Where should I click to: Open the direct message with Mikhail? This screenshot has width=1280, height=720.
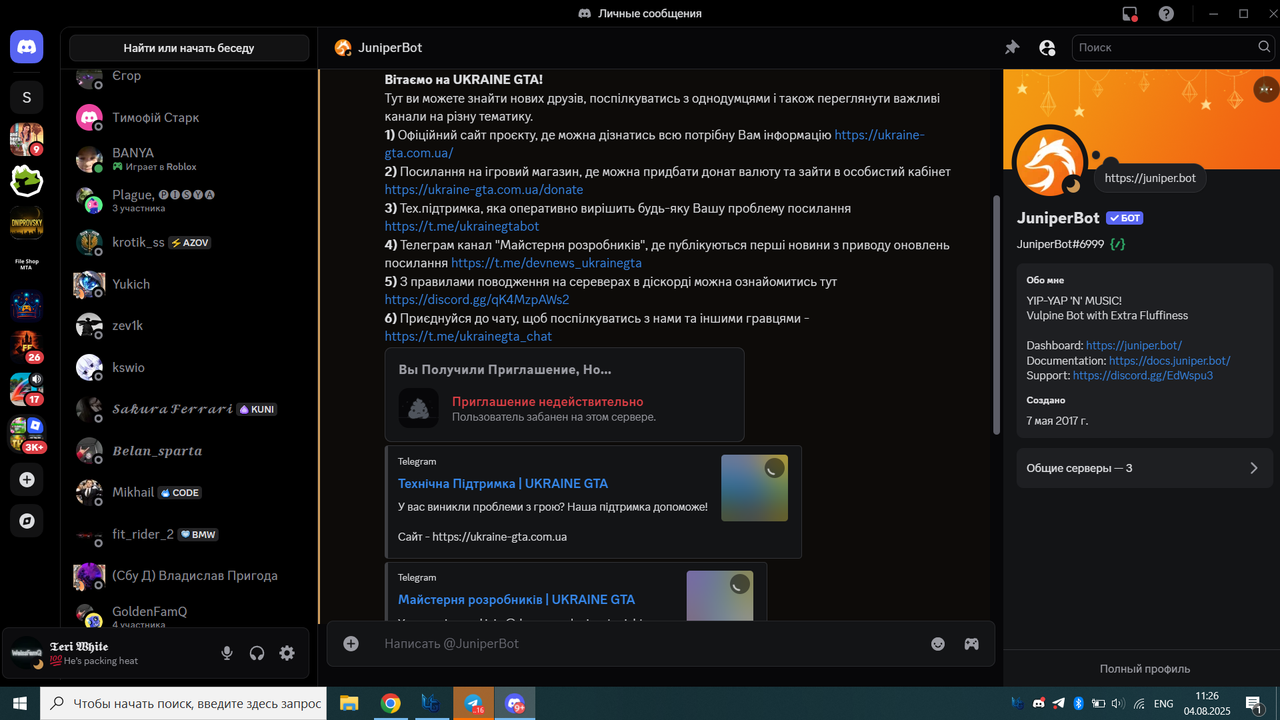coord(190,492)
